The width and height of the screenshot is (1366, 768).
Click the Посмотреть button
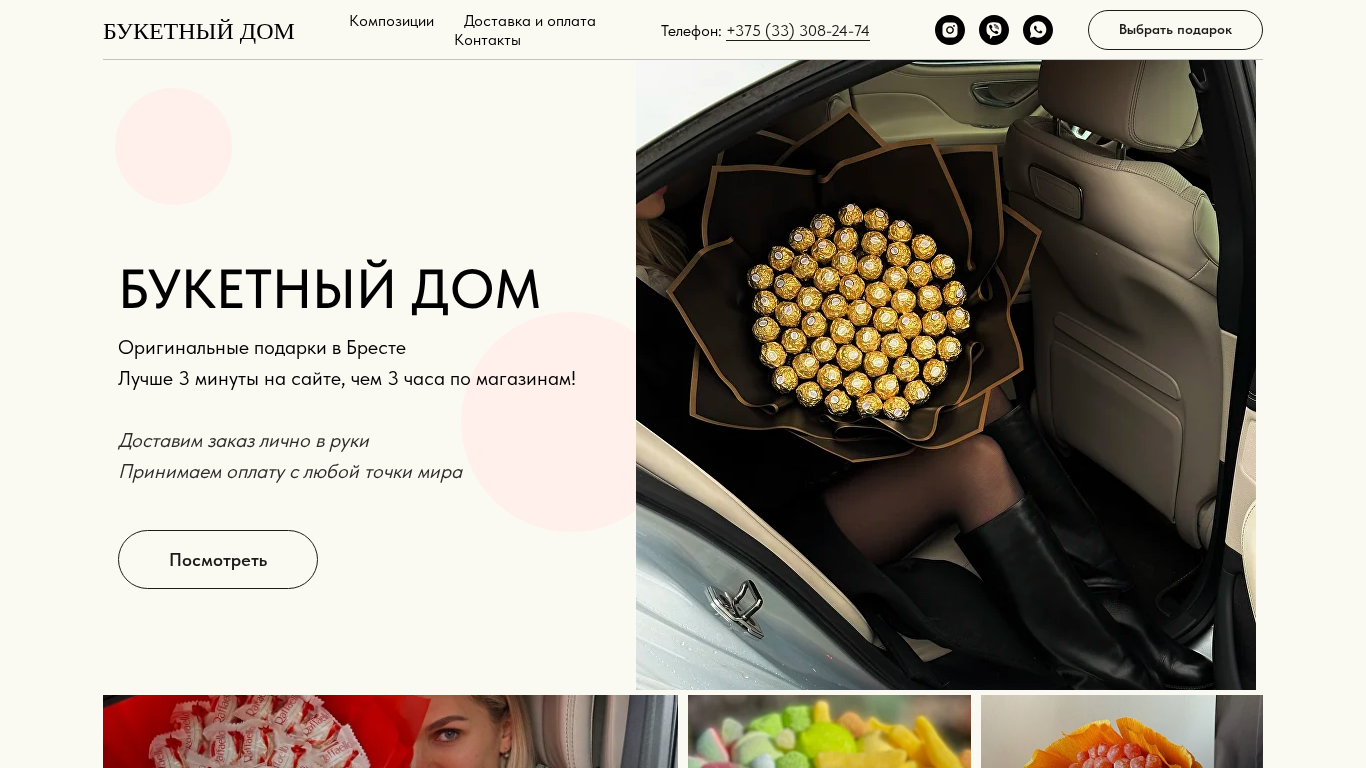click(x=218, y=560)
